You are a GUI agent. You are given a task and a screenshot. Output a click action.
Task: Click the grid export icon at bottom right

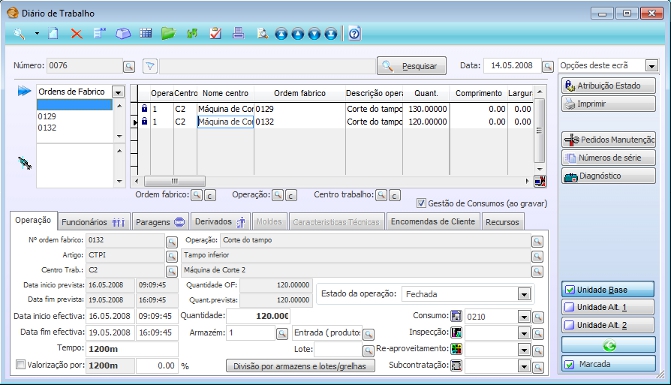tap(540, 181)
